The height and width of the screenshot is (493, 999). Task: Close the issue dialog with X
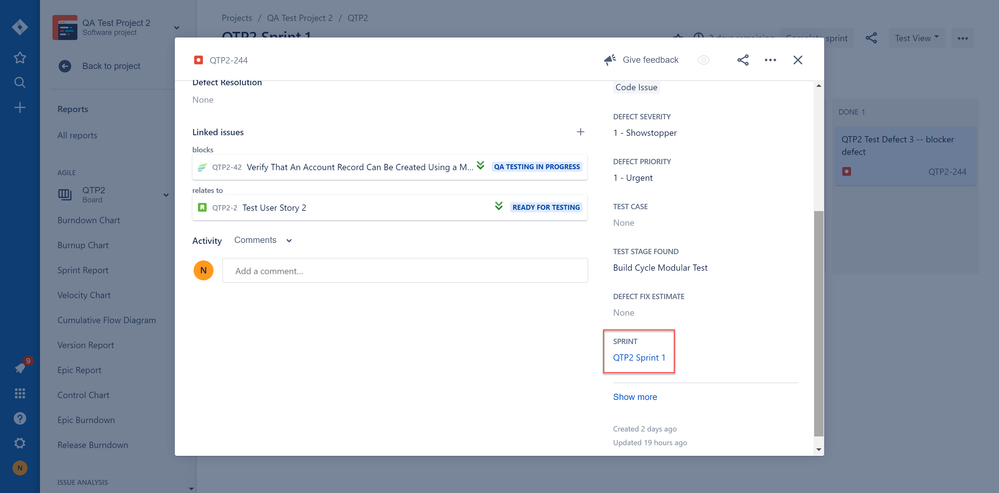798,60
